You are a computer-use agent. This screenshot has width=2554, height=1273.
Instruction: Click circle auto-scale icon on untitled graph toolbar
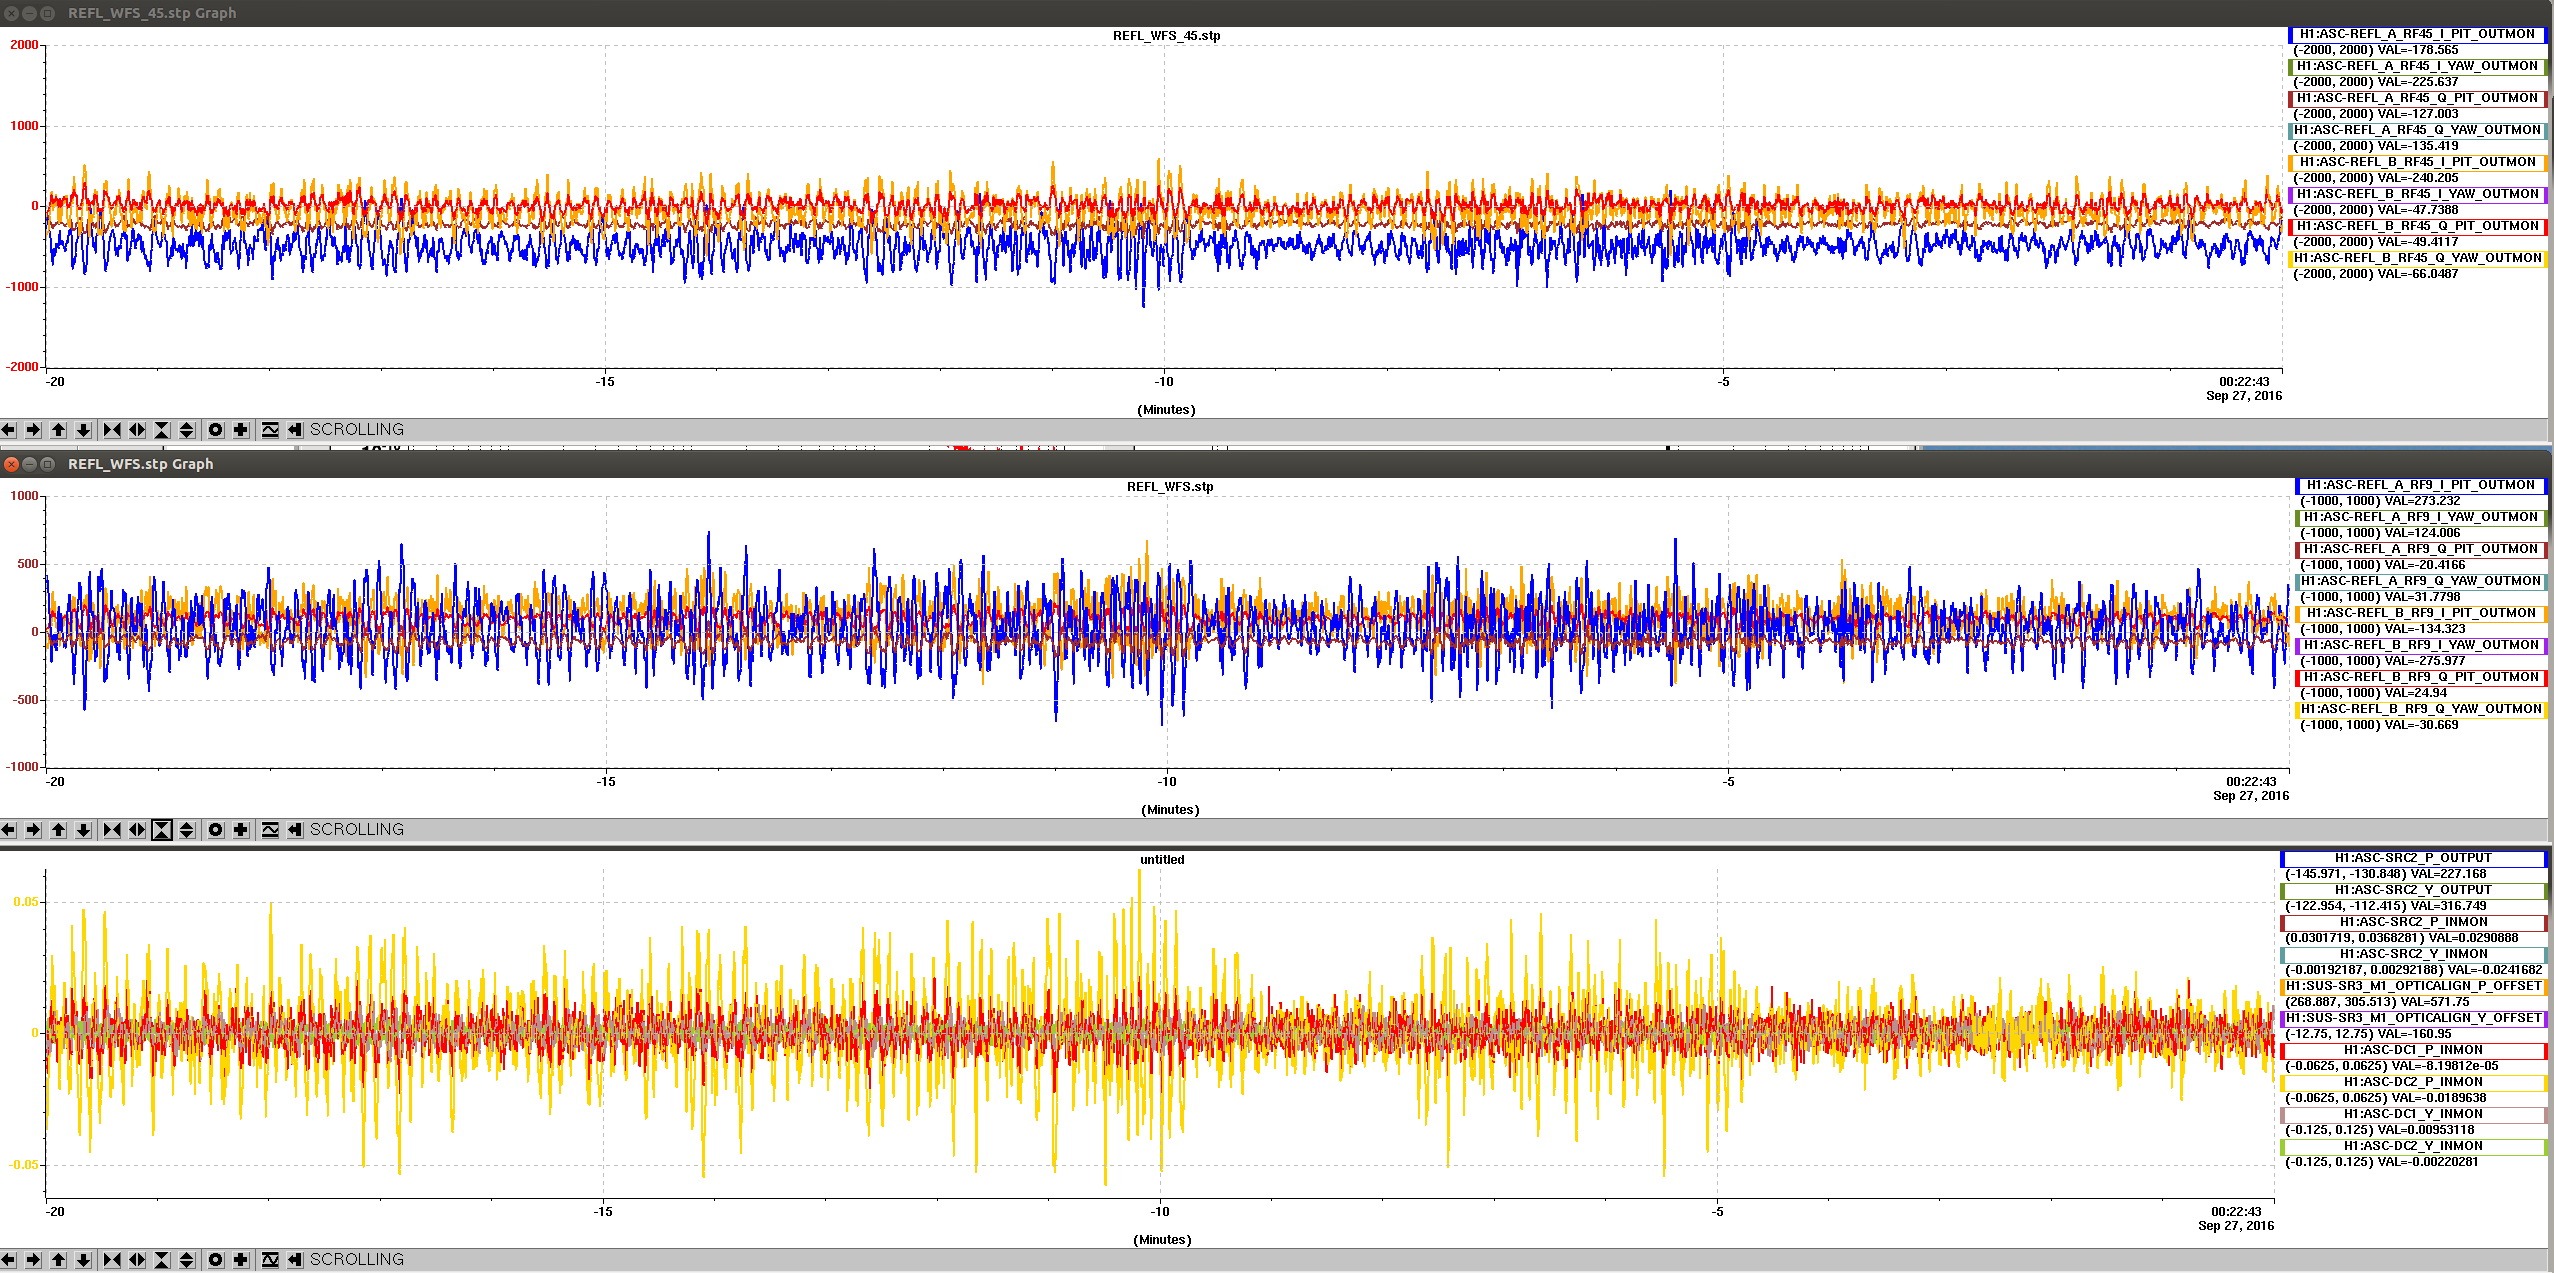tap(215, 1260)
